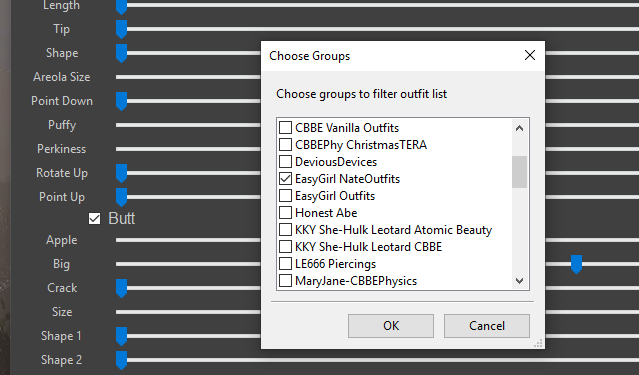Click the Perkiness slider track

point(188,149)
